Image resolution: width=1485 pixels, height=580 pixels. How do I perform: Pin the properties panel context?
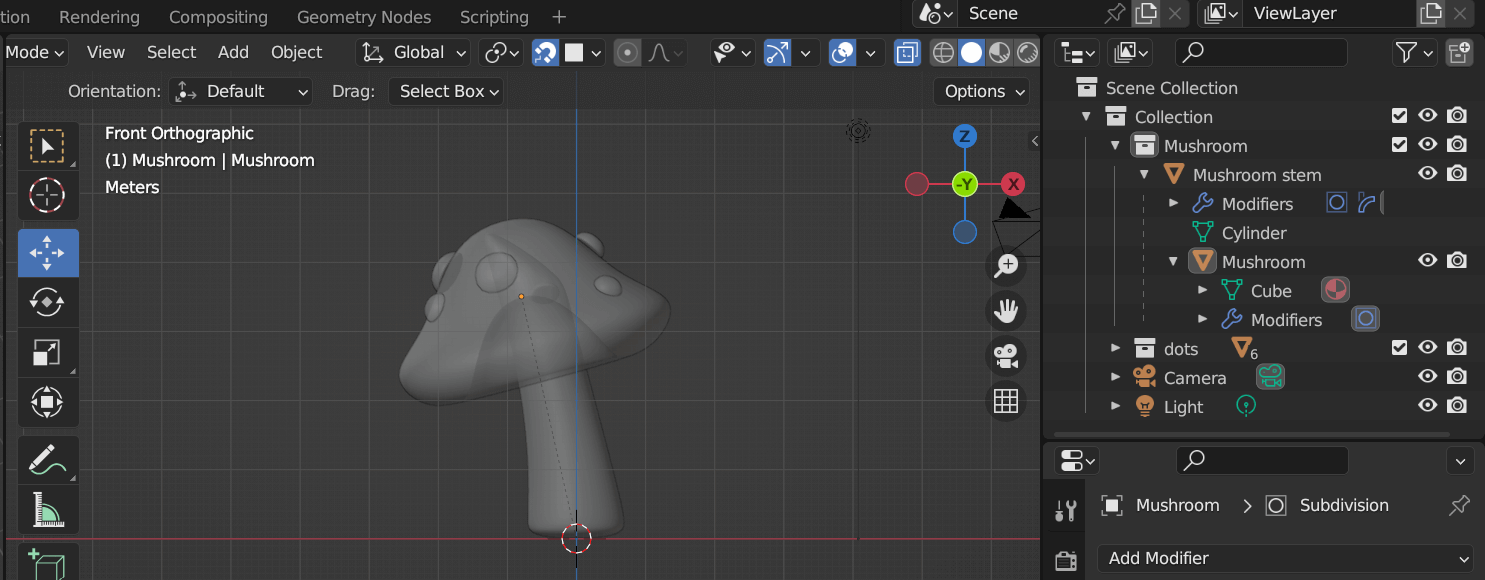tap(1460, 505)
